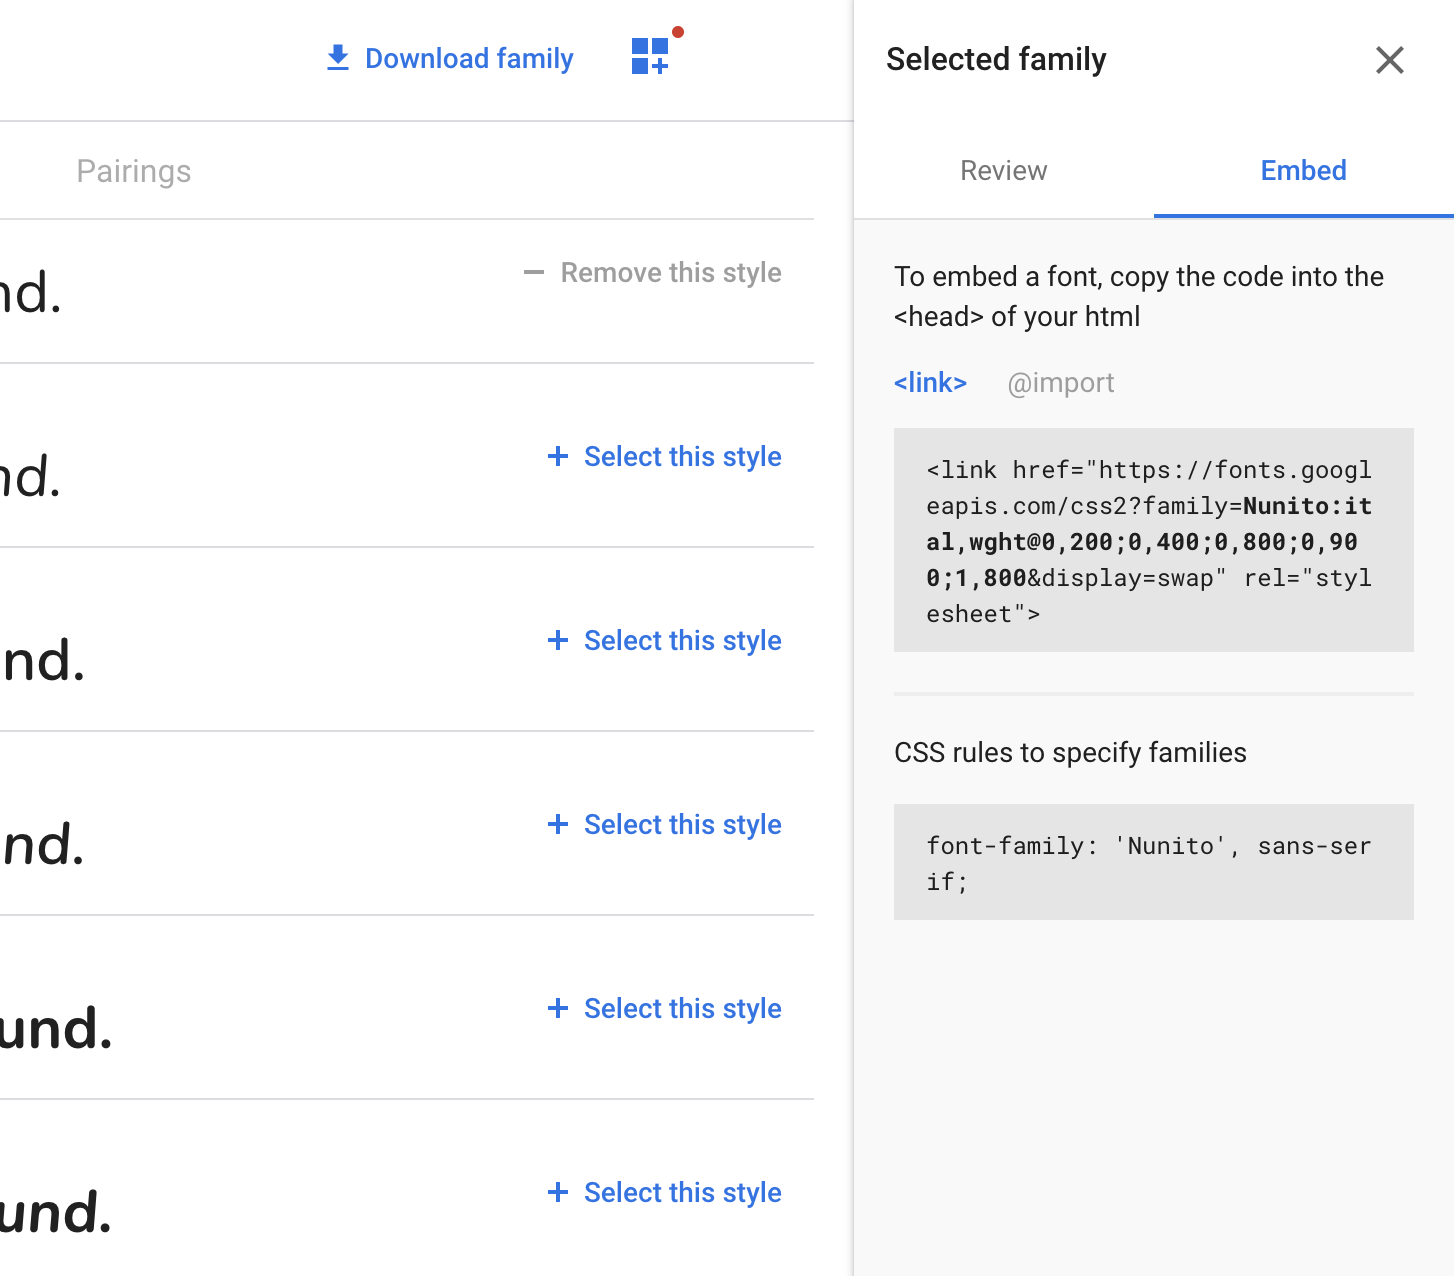
Task: Choose the <link> embed option
Action: click(x=930, y=382)
